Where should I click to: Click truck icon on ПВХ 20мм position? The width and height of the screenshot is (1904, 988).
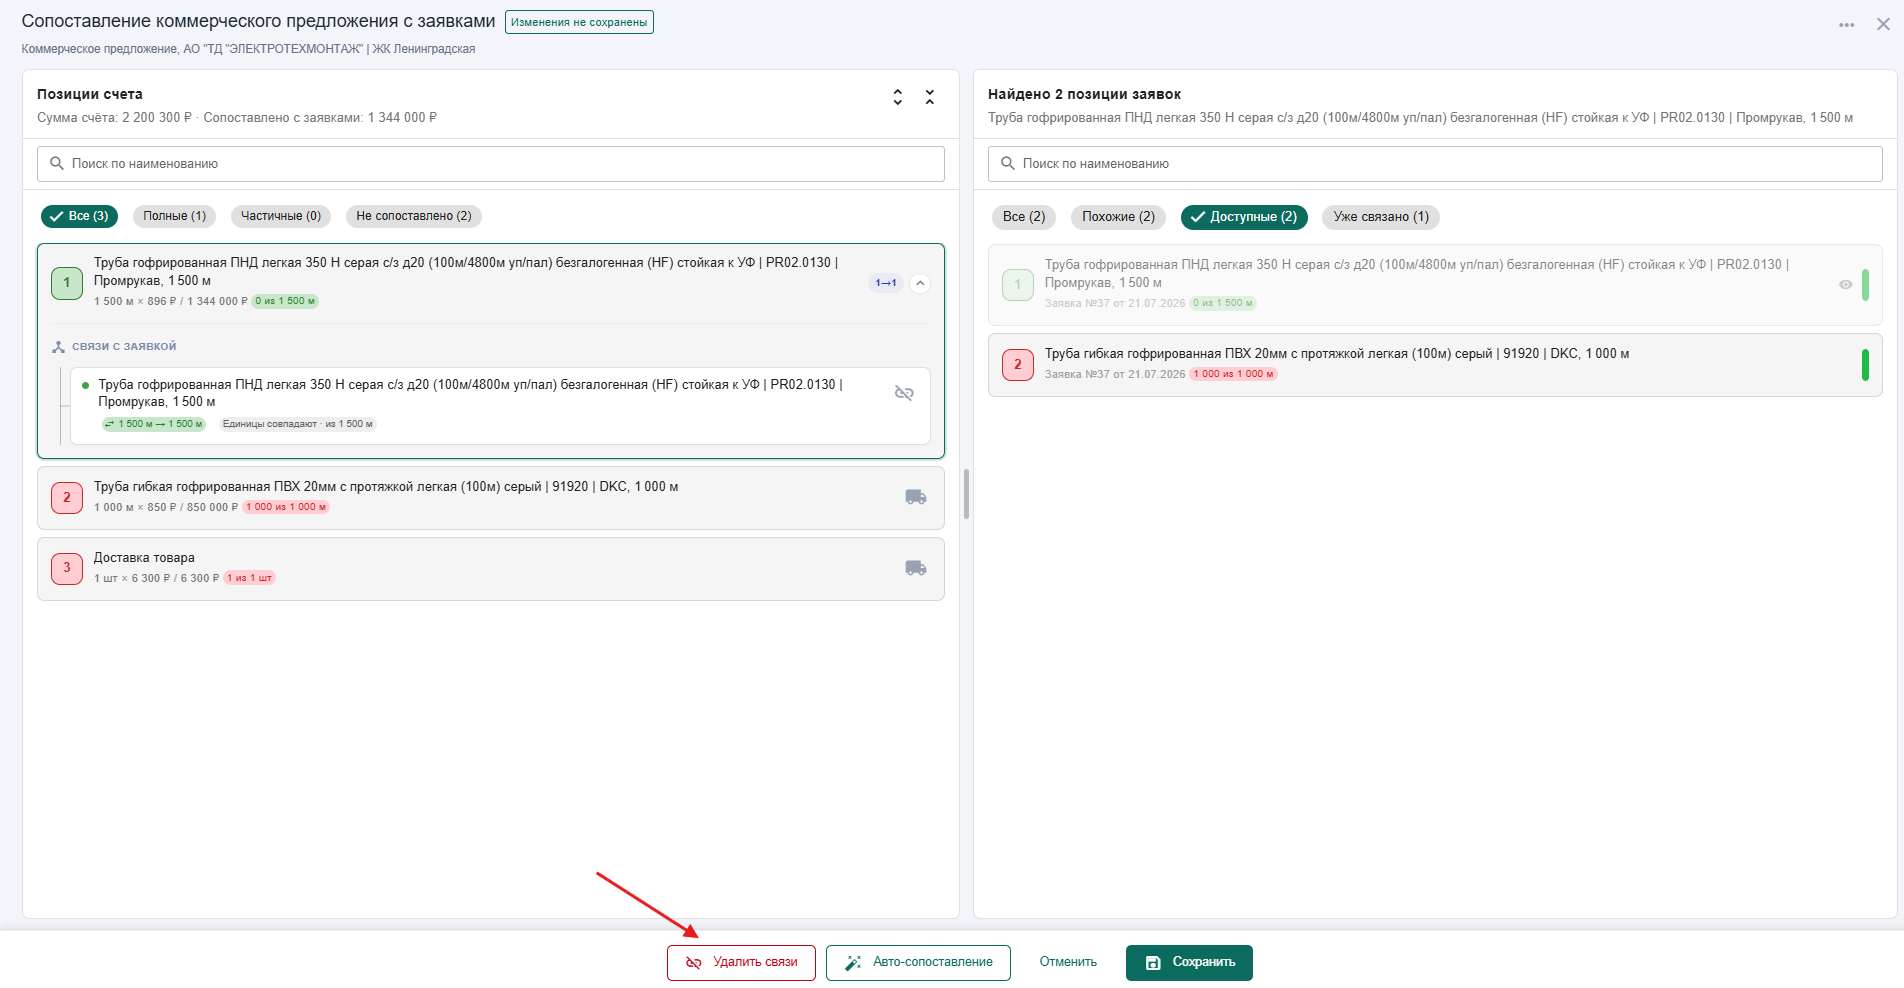tap(915, 497)
